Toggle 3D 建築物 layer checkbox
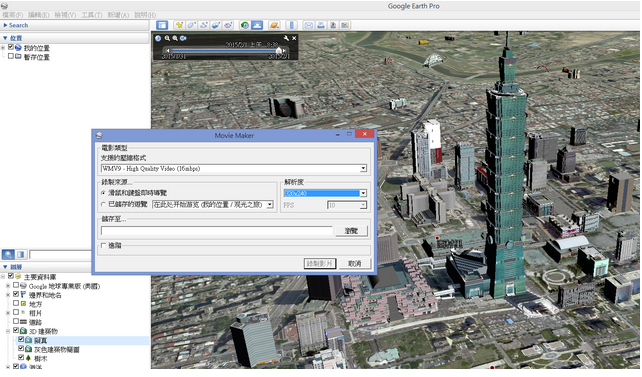This screenshot has height=377, width=642. (x=16, y=330)
